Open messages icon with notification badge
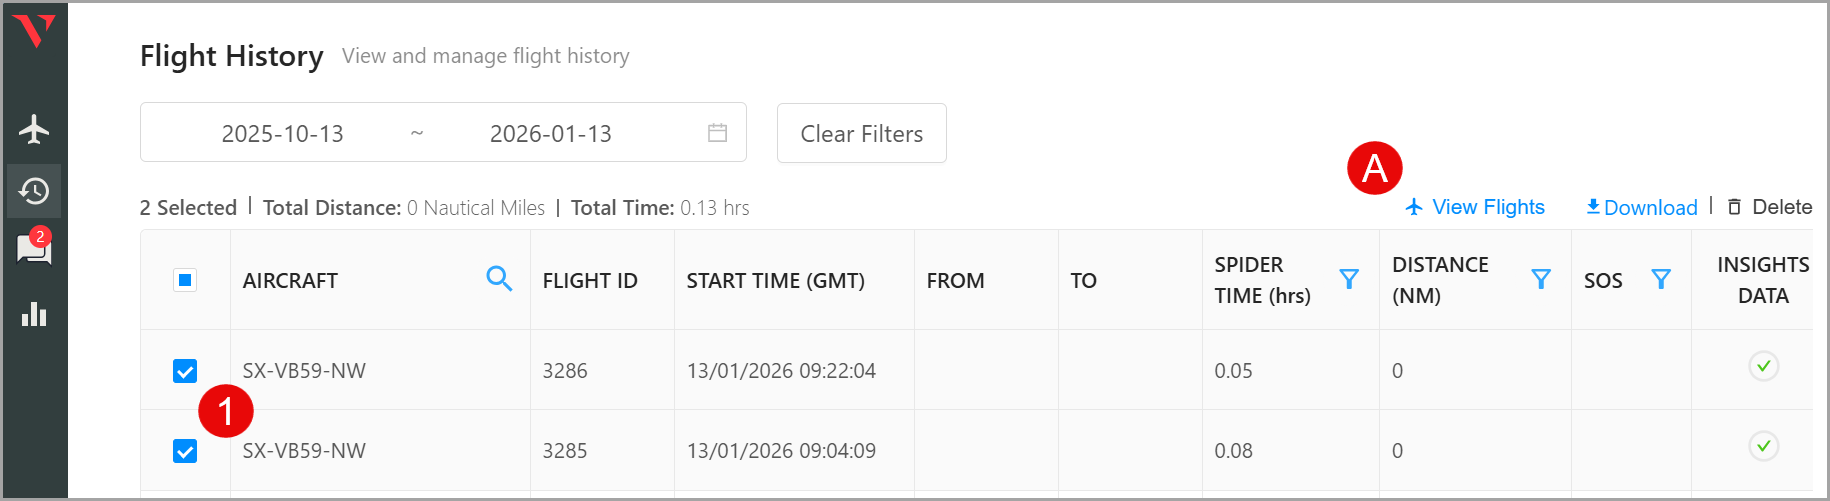 tap(34, 249)
